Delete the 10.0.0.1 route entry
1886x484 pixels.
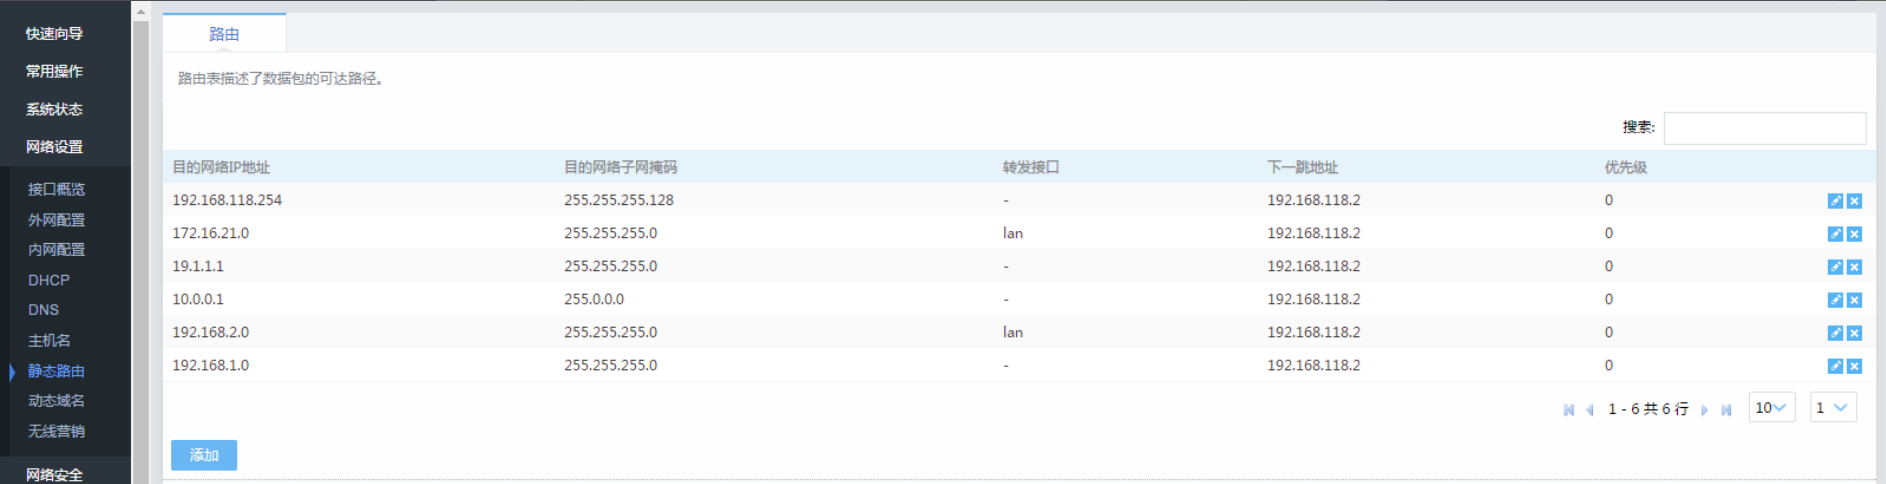click(x=1854, y=300)
